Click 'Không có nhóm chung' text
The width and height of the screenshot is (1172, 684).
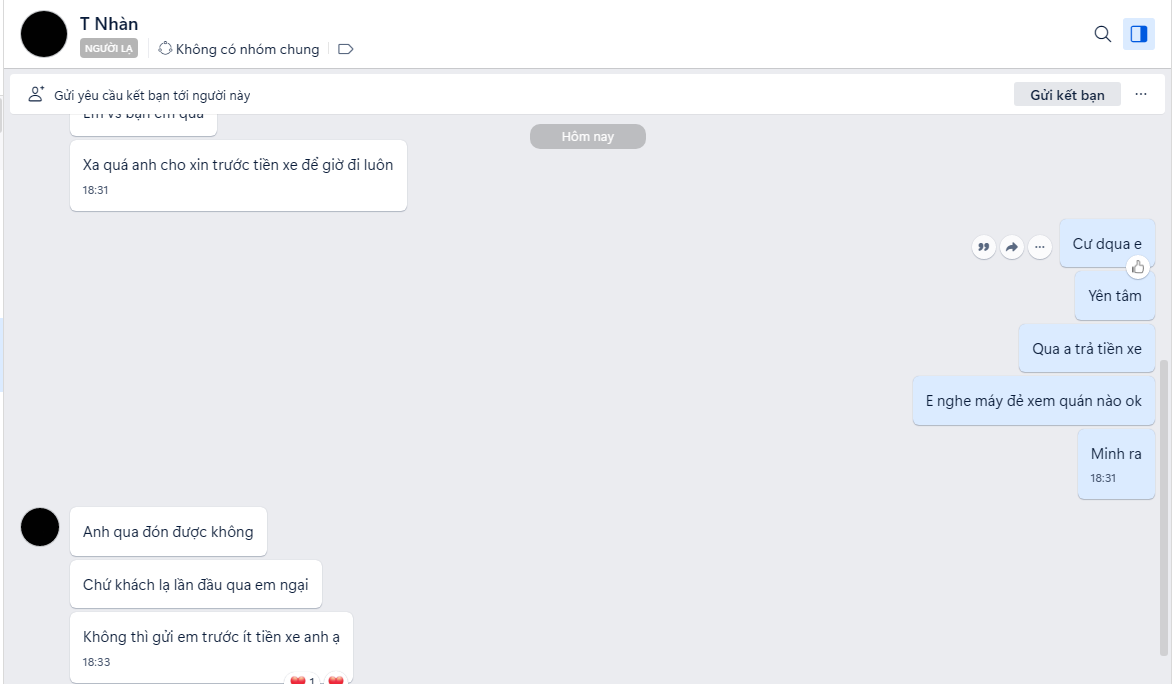pyautogui.click(x=247, y=49)
